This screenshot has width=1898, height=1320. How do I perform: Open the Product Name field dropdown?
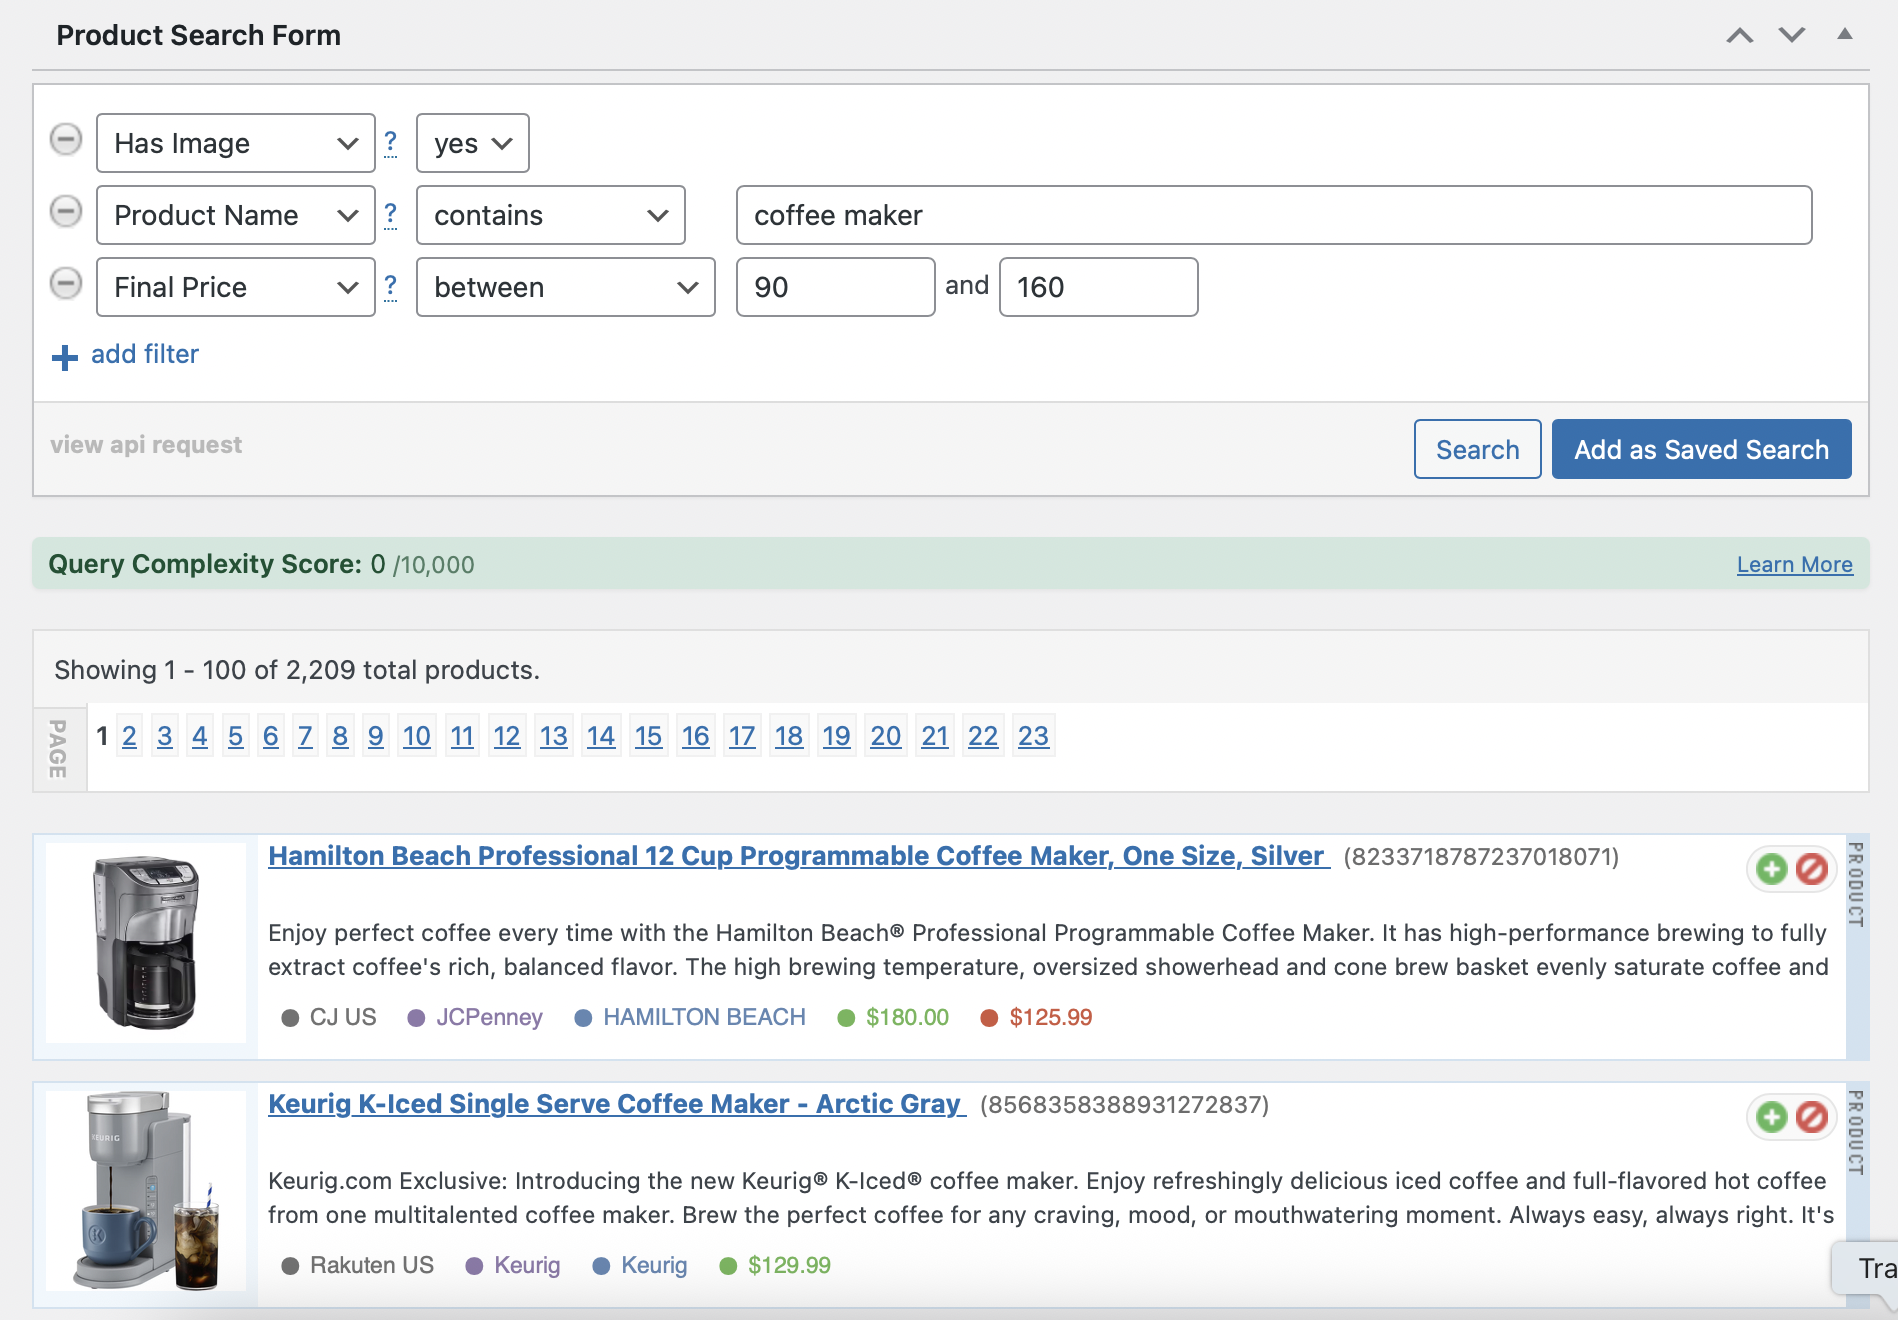pyautogui.click(x=236, y=215)
